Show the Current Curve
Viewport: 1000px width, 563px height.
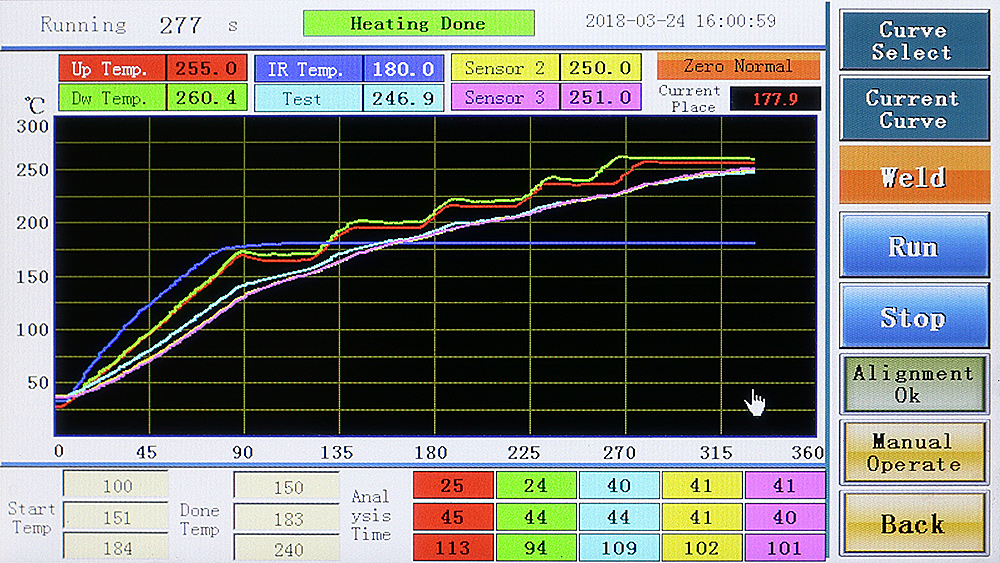914,109
